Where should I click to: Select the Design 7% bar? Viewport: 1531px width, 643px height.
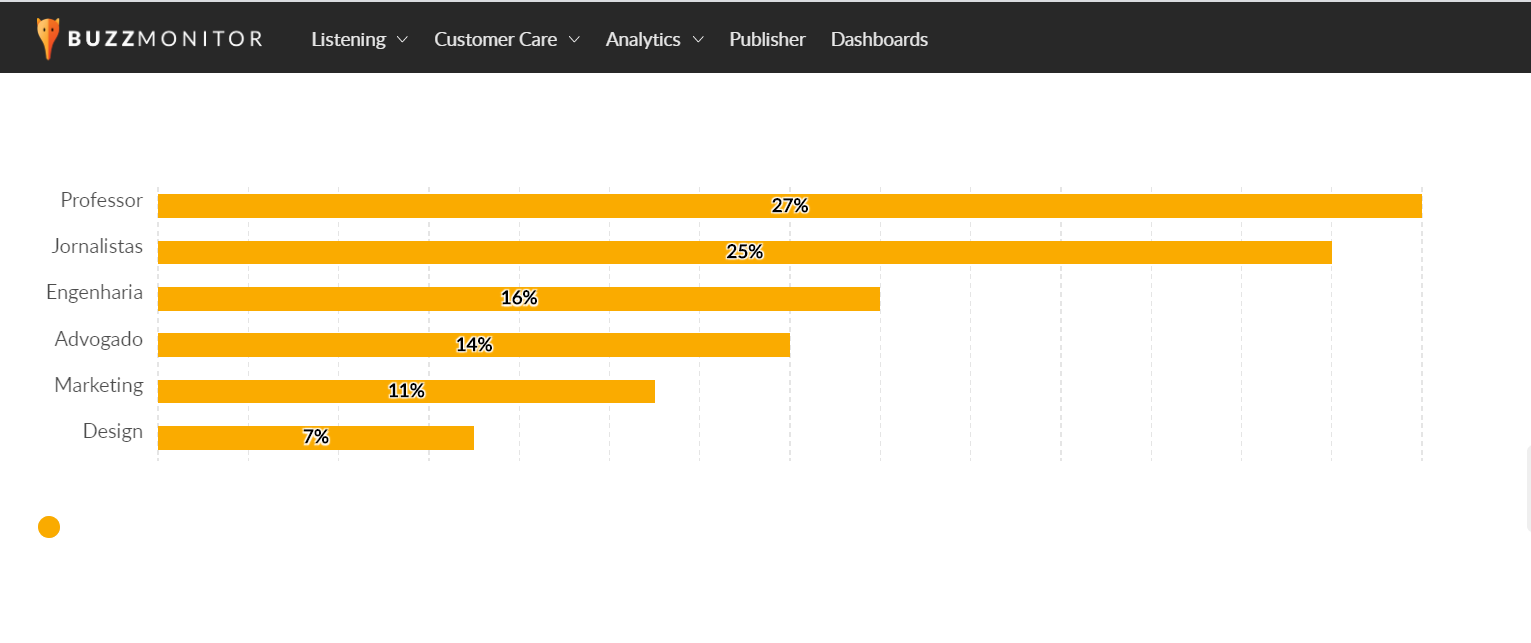[x=315, y=437]
